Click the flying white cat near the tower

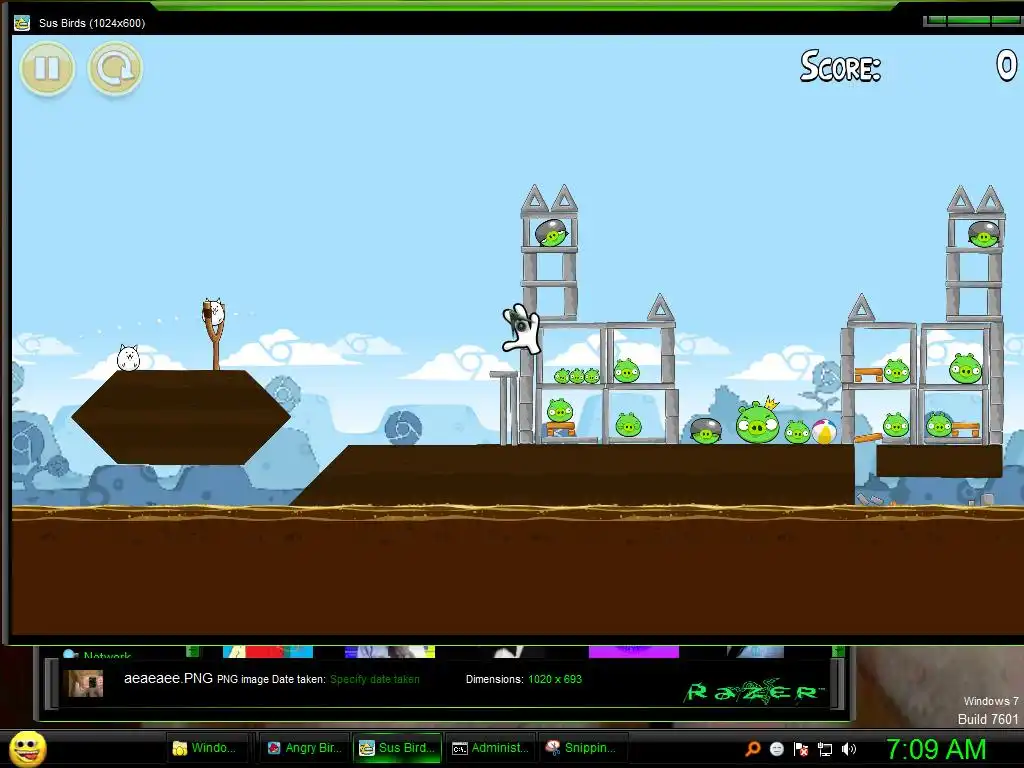521,328
